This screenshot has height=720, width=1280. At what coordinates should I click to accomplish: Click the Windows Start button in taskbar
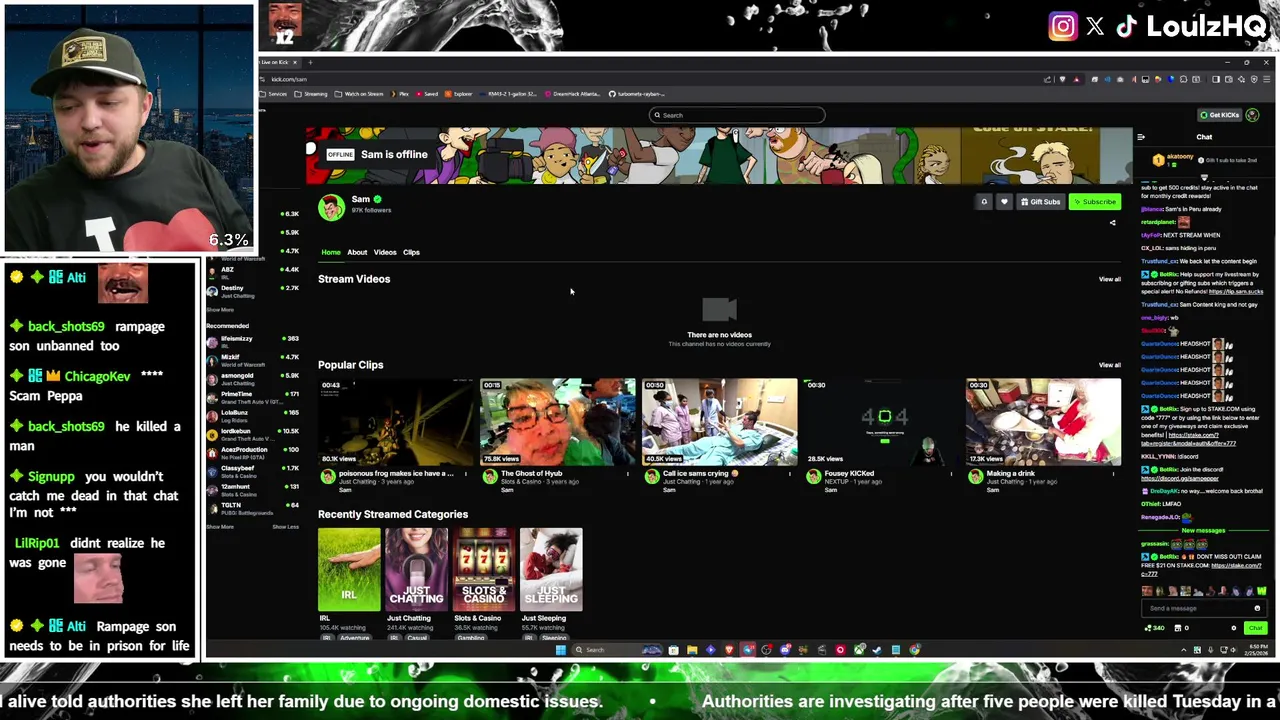pos(560,650)
